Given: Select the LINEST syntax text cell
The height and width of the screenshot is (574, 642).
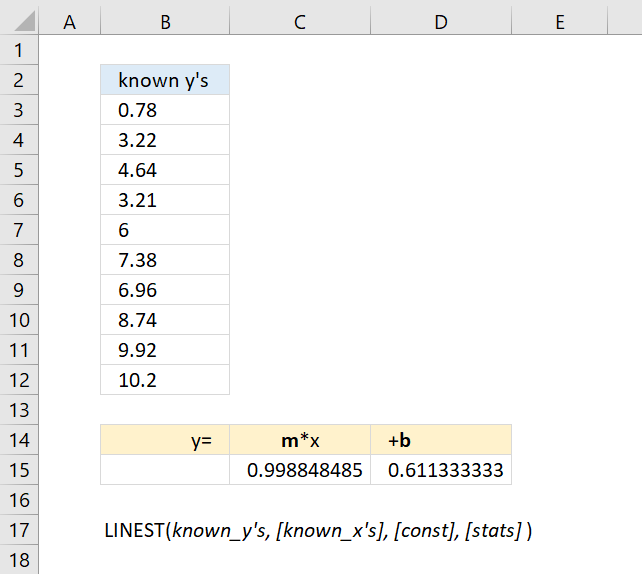Looking at the screenshot, I should 318,530.
